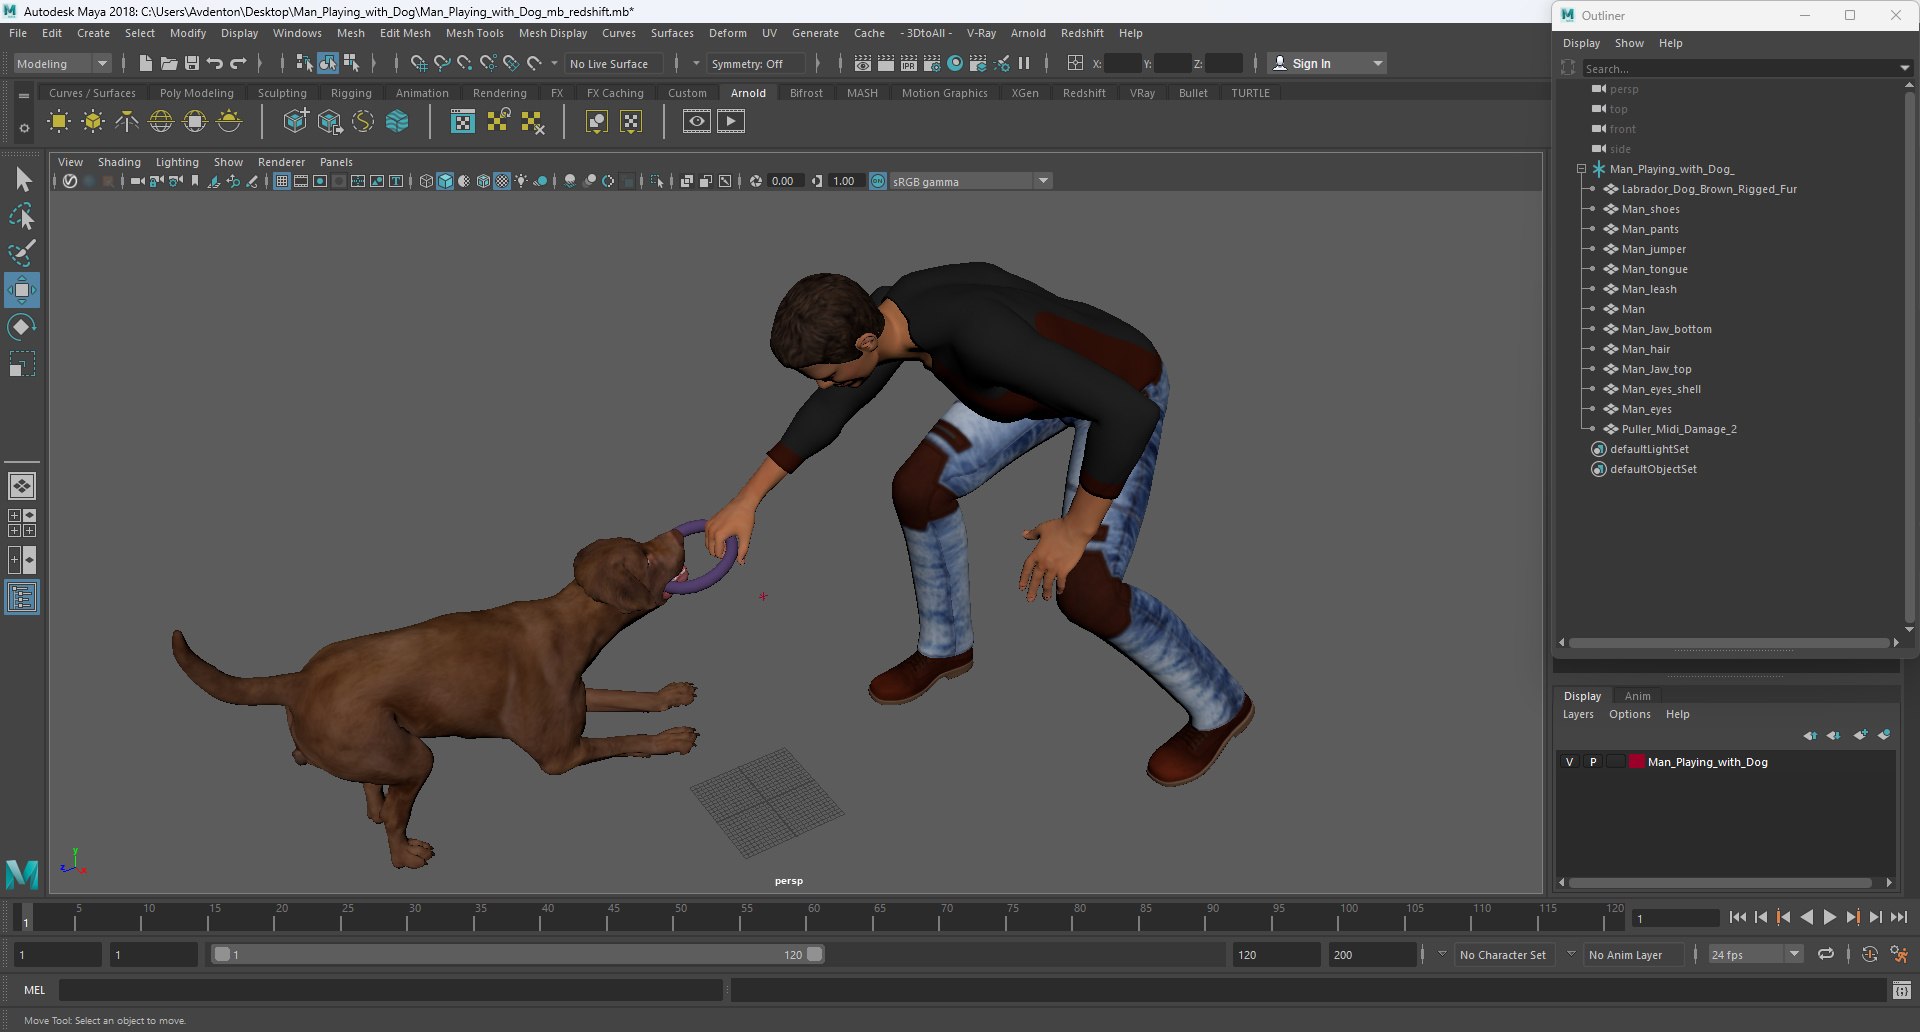Open the Modeling menu set dropdown
Image resolution: width=1920 pixels, height=1032 pixels.
point(62,63)
